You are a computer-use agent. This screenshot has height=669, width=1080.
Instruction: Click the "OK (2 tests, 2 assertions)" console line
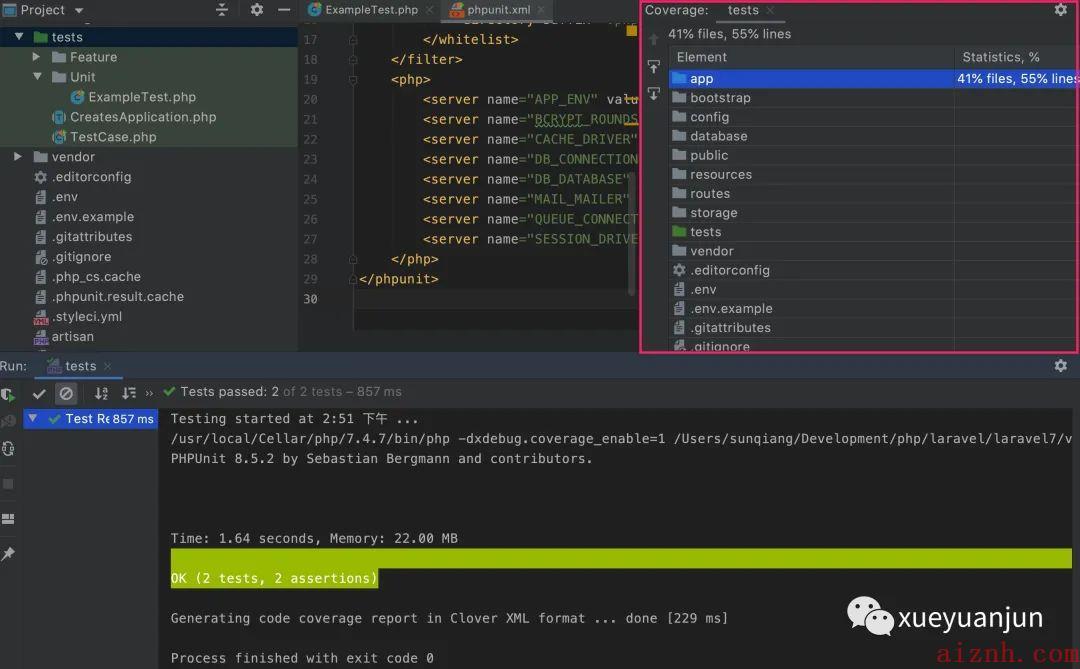(x=274, y=578)
